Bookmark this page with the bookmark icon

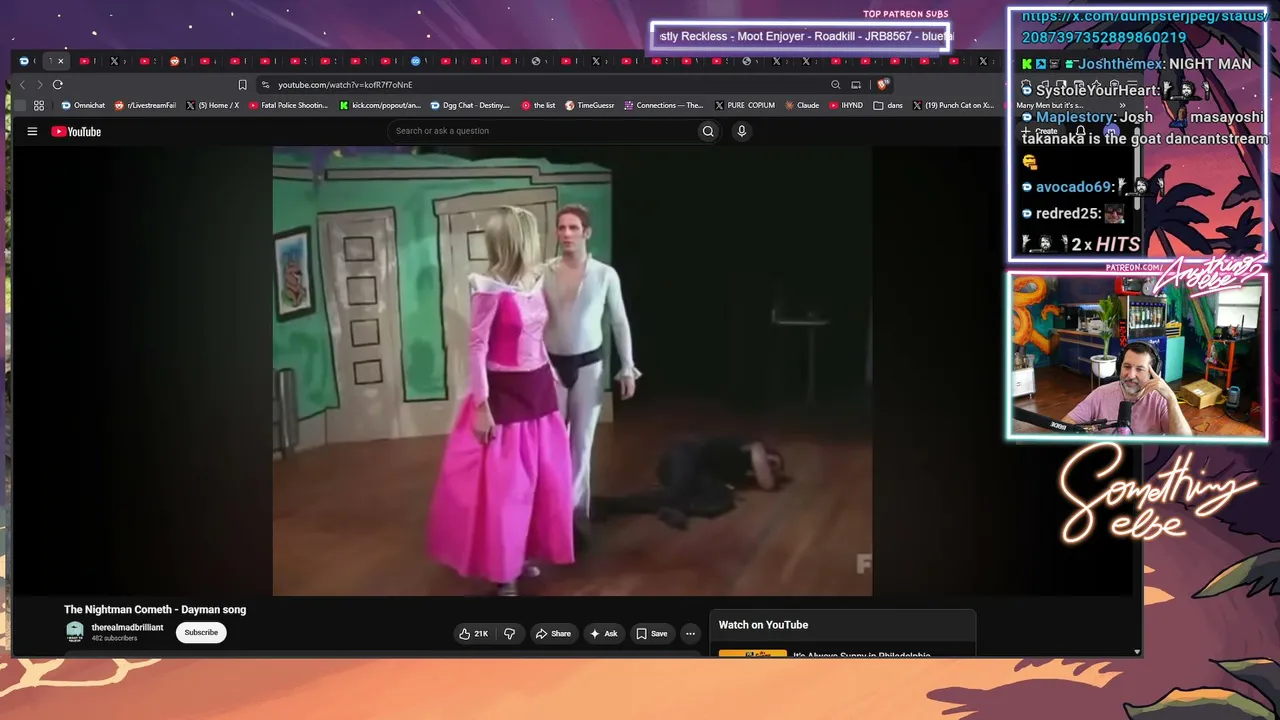[x=242, y=85]
